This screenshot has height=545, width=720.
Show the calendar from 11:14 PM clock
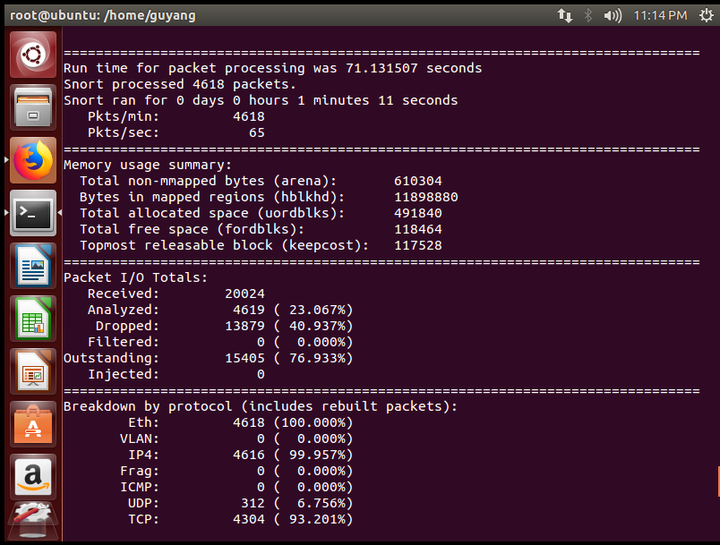(660, 16)
